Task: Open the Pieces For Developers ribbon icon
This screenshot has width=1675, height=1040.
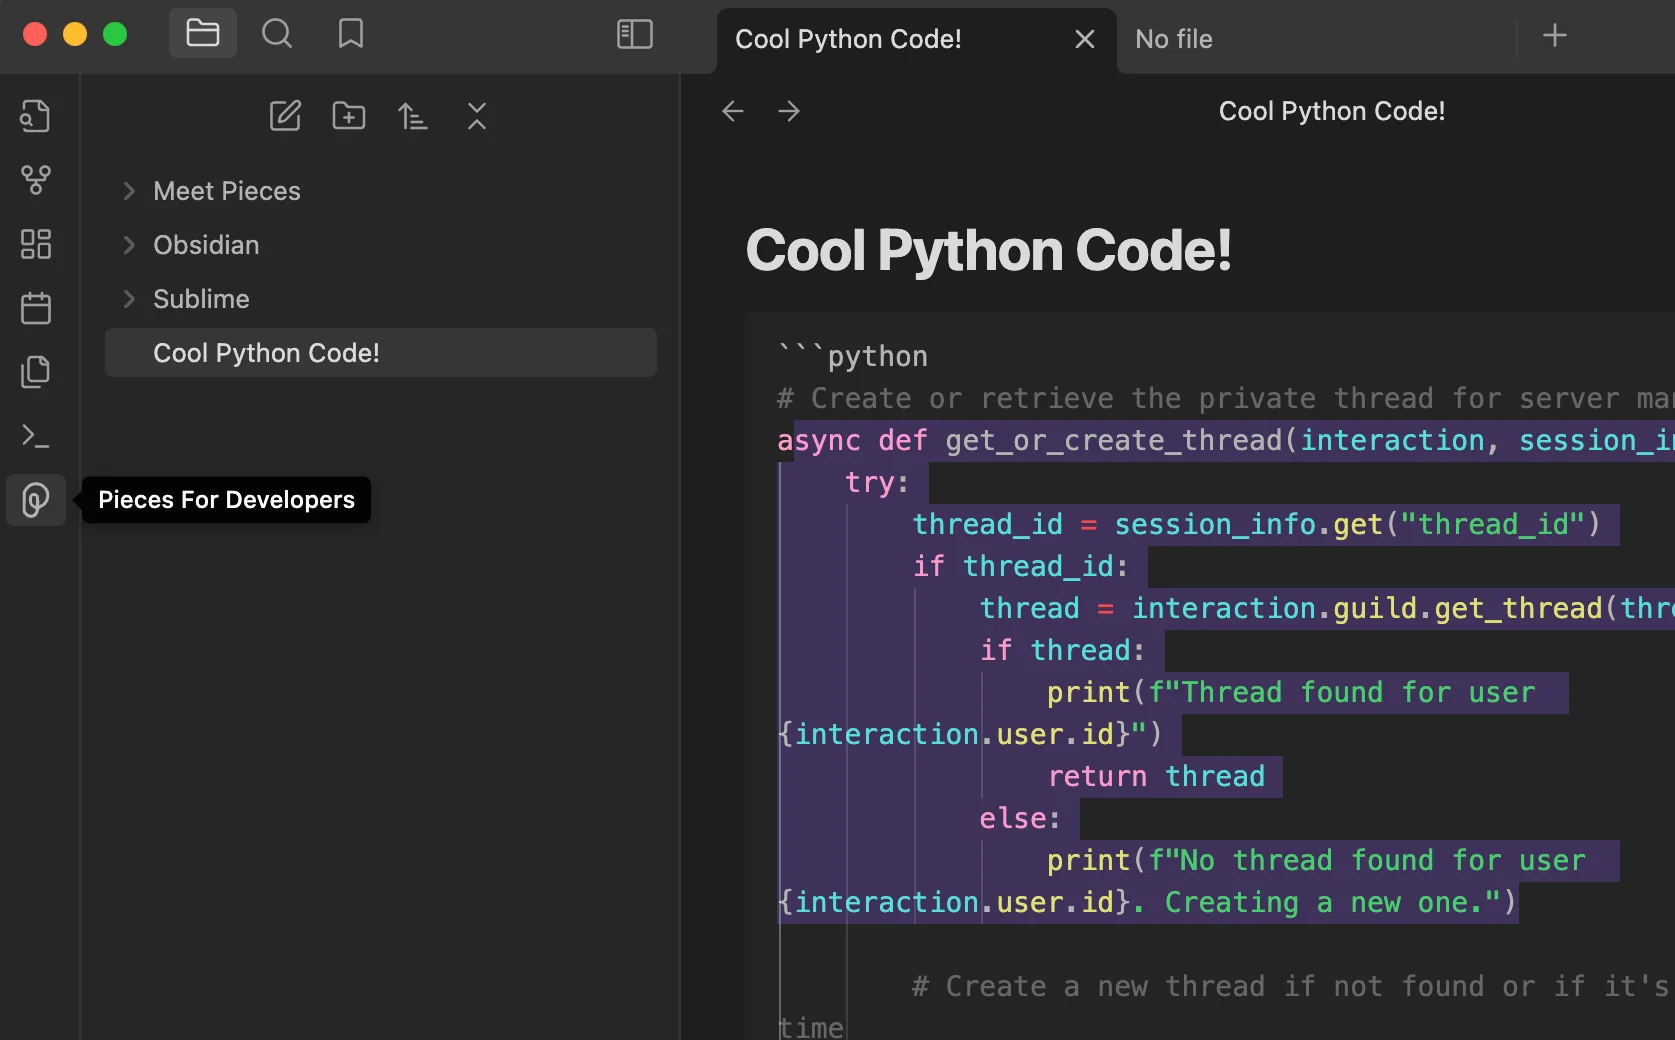Action: (x=36, y=500)
